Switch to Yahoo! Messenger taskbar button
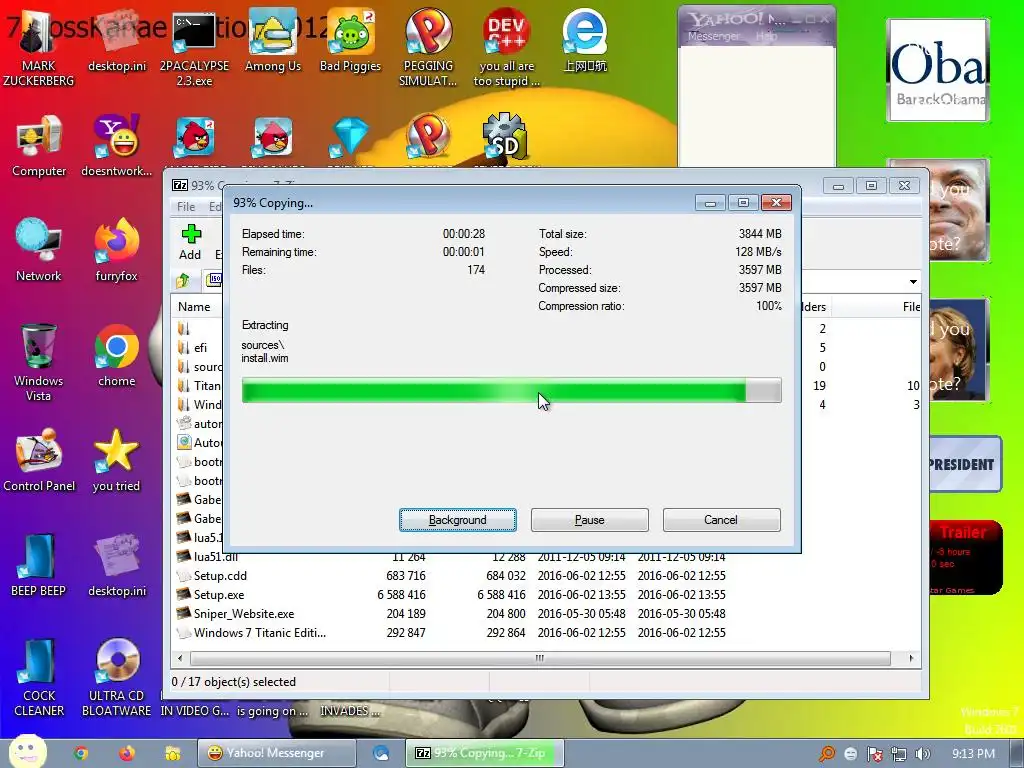The image size is (1024, 768). pyautogui.click(x=276, y=753)
